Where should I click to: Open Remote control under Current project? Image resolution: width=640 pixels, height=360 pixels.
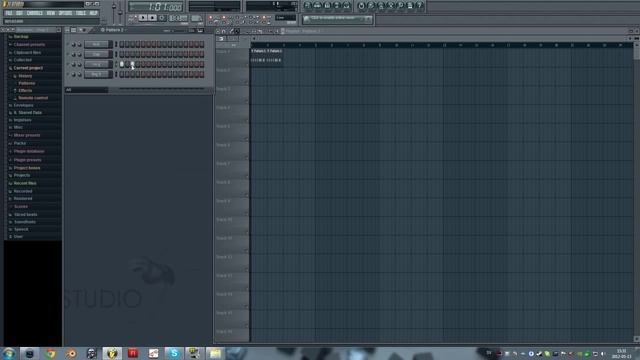pyautogui.click(x=33, y=98)
